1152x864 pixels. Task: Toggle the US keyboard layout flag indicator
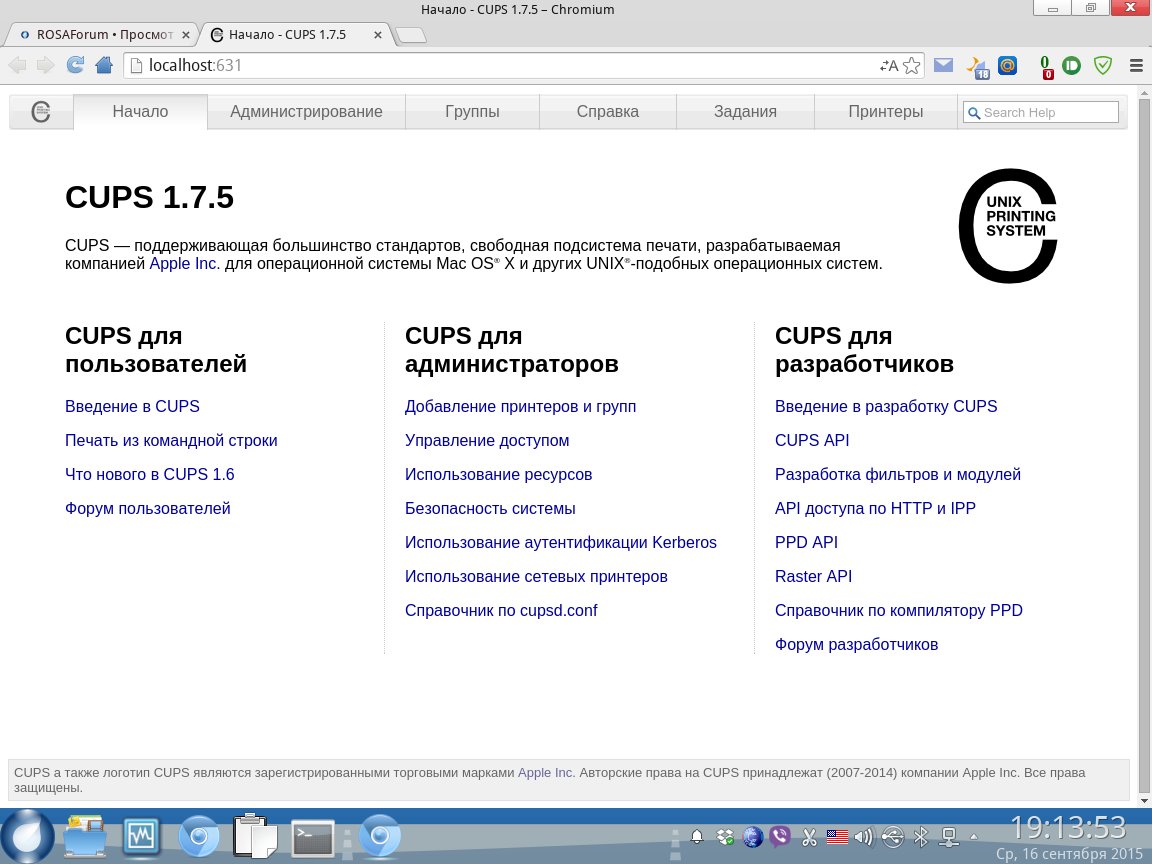836,837
